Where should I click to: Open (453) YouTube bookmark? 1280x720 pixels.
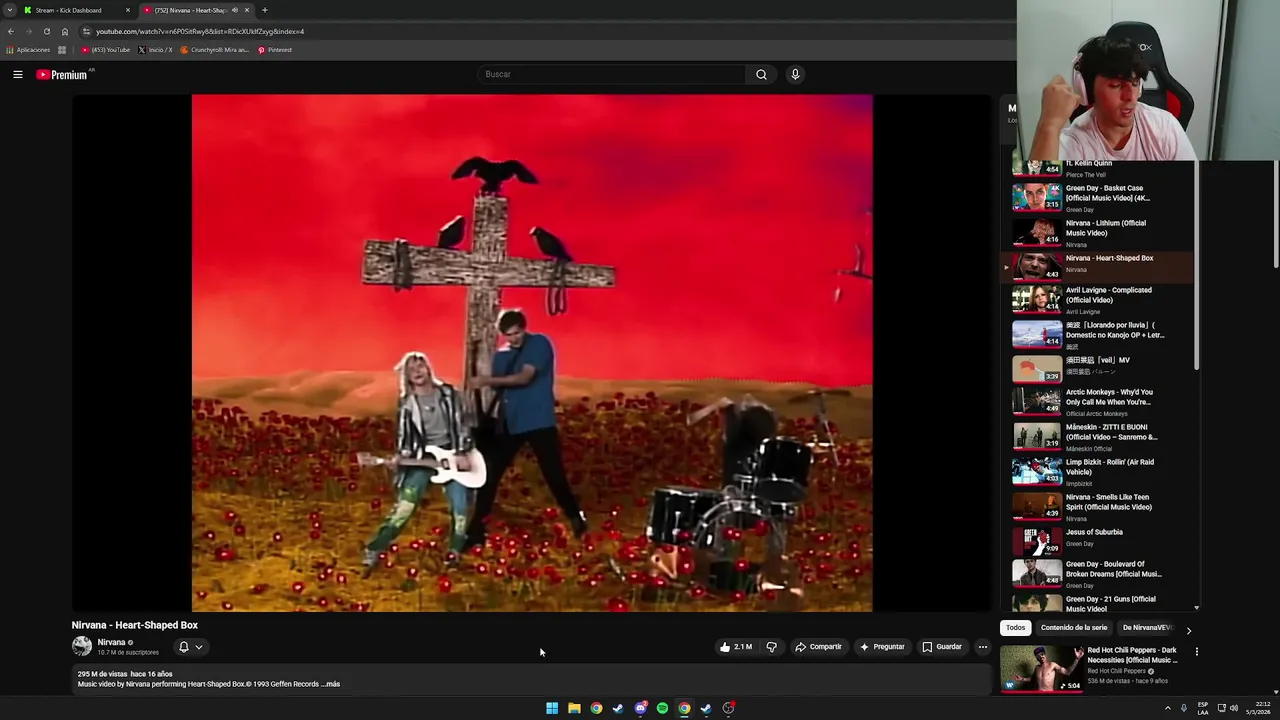coord(106,50)
